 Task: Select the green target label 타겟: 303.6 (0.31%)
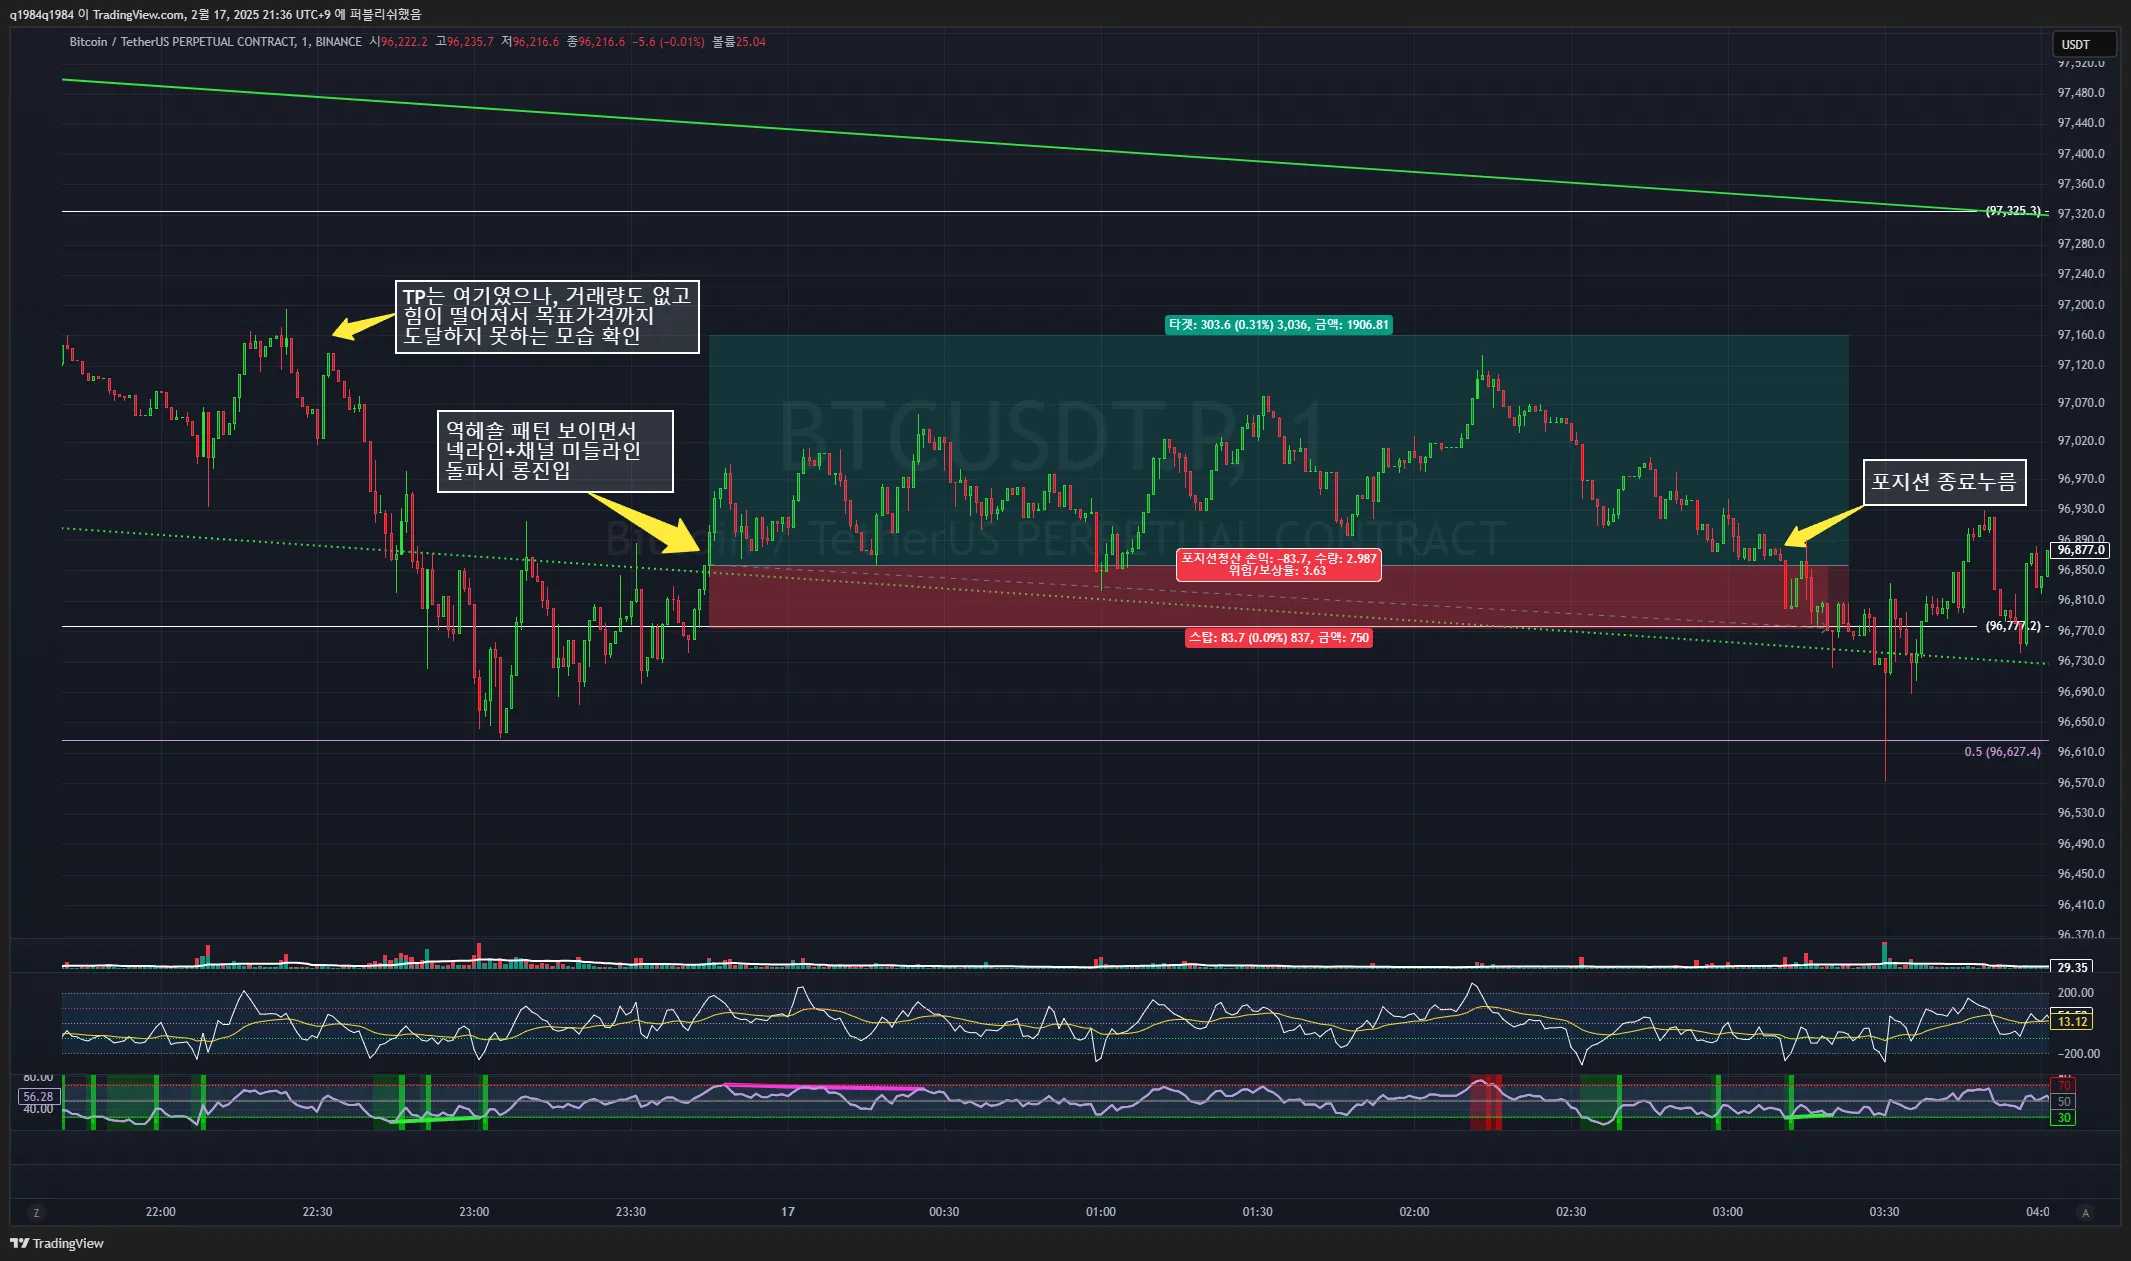(x=1279, y=325)
